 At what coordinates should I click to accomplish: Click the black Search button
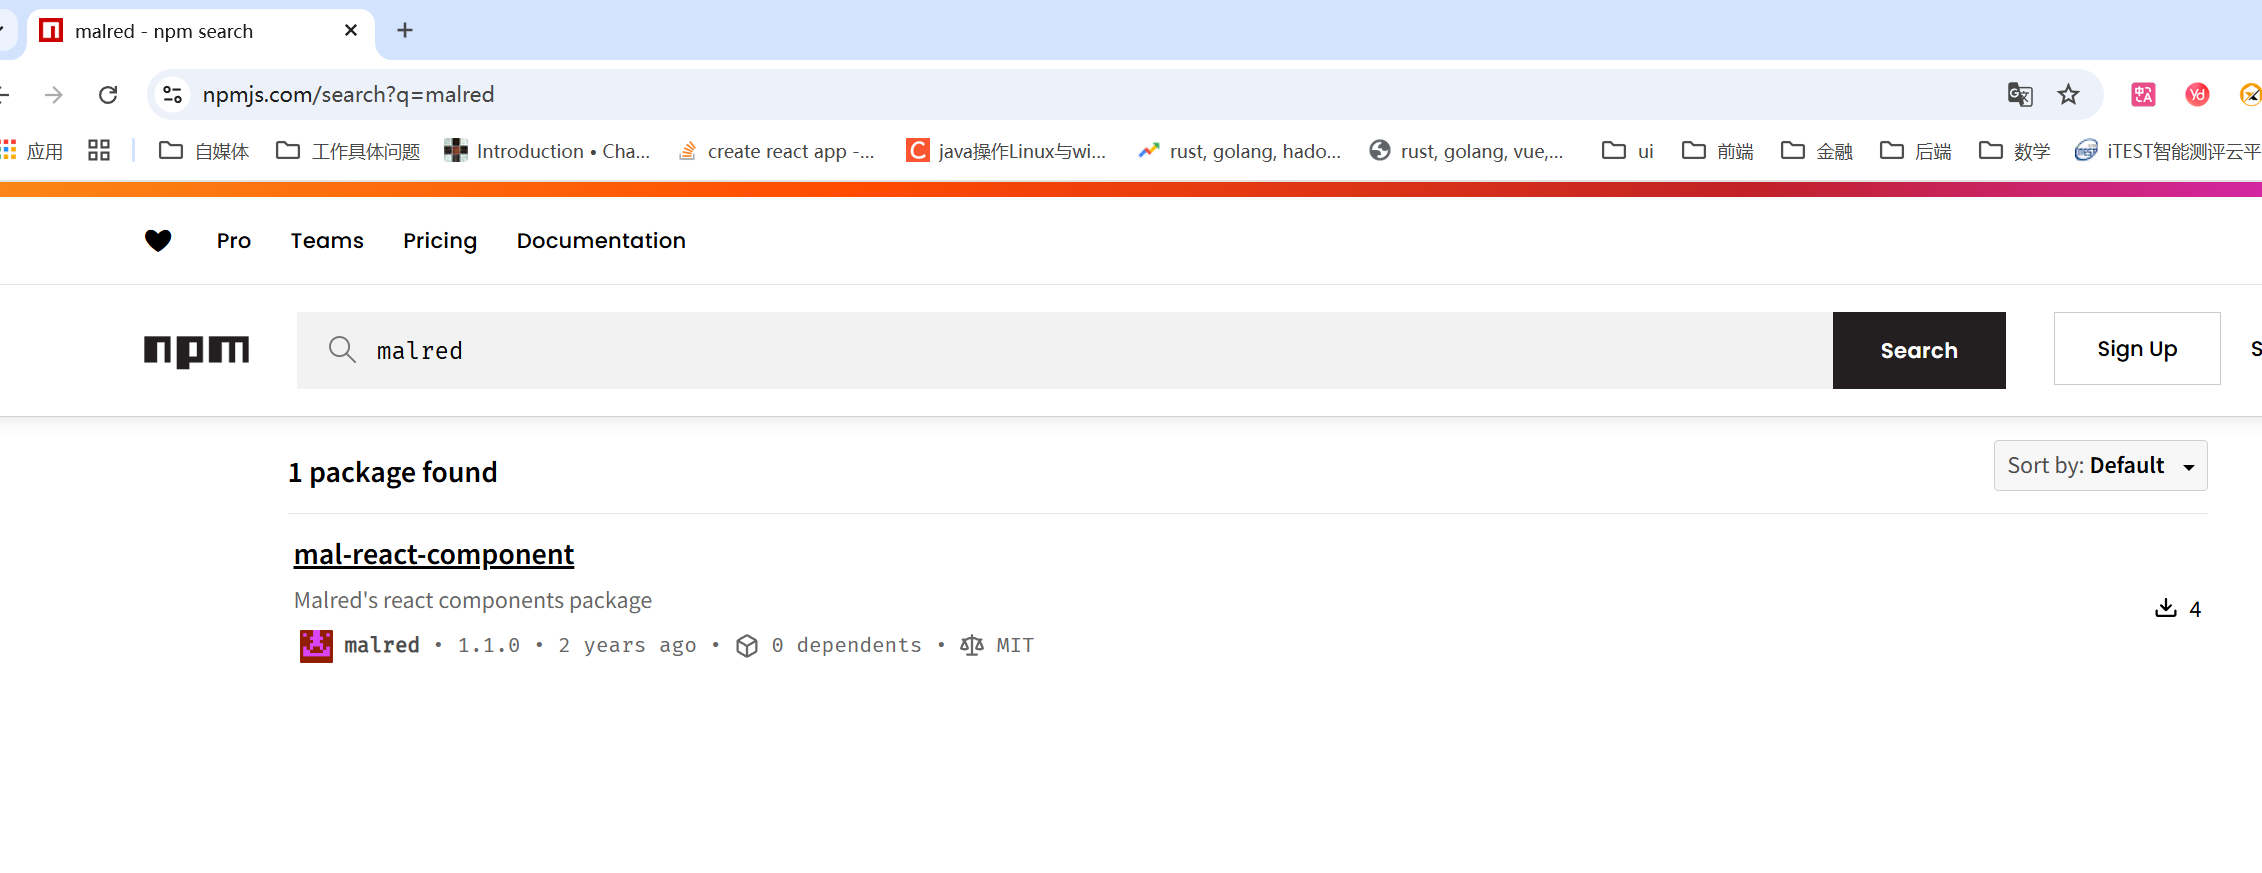tap(1919, 351)
